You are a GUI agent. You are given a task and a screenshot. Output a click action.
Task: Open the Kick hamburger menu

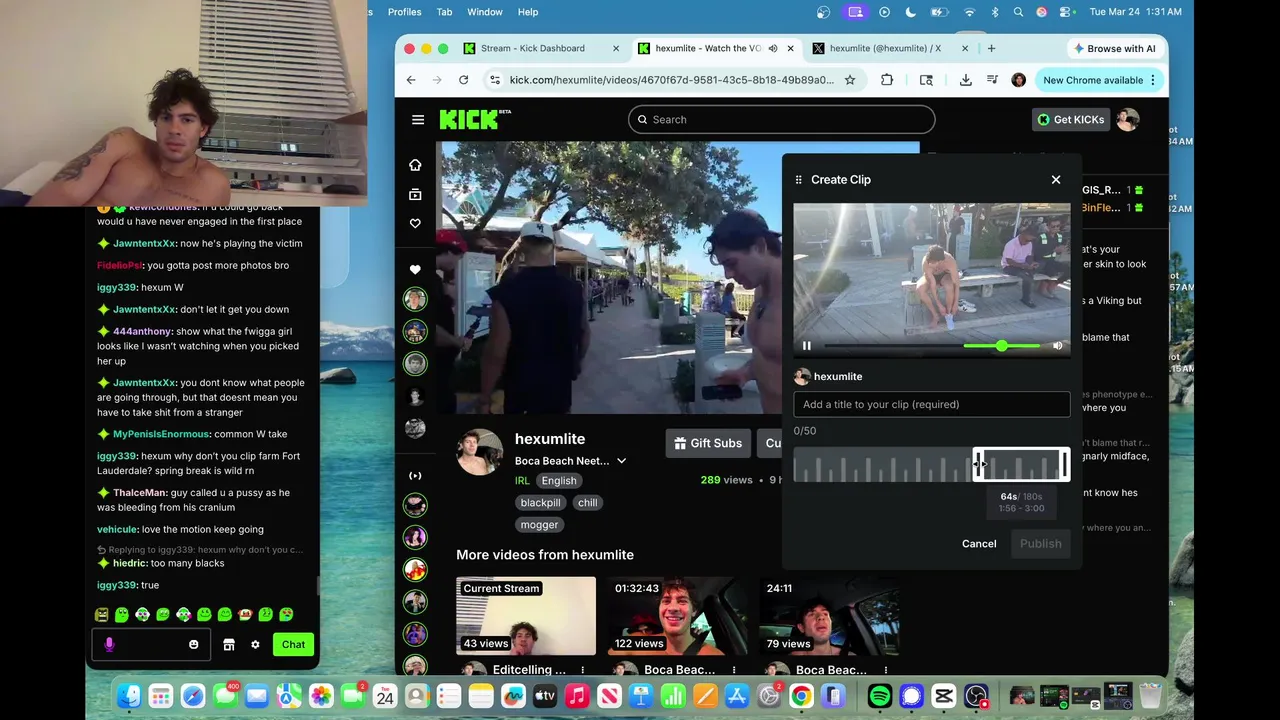click(418, 120)
